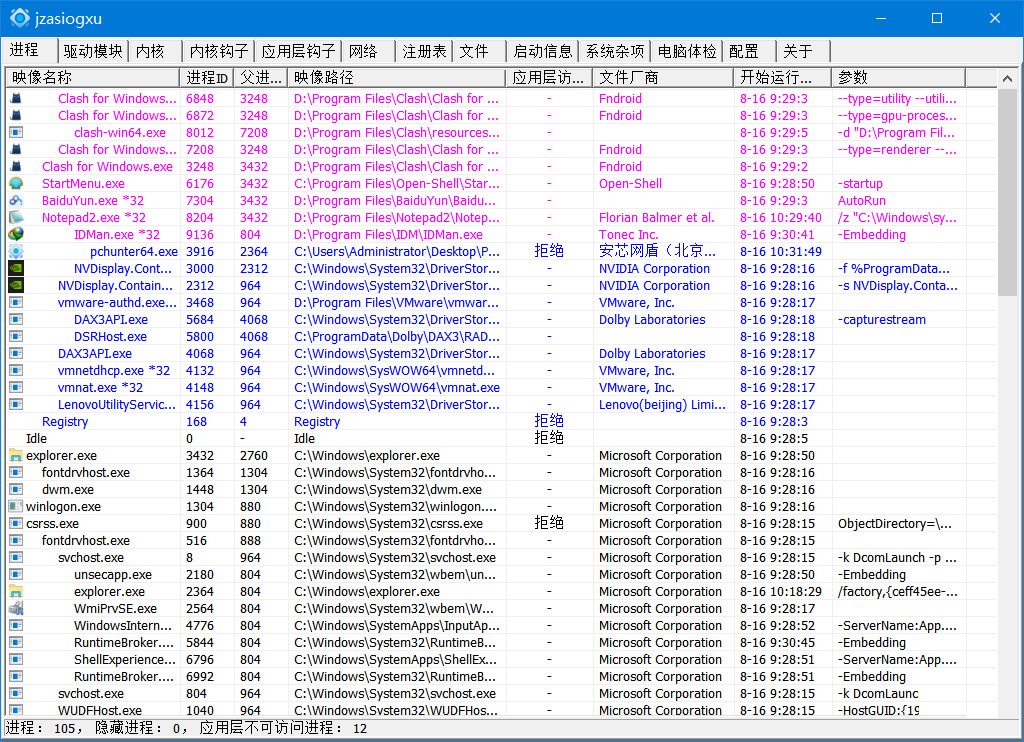The width and height of the screenshot is (1024, 742).
Task: Click the Clash icon of process 6848
Action: (x=16, y=99)
